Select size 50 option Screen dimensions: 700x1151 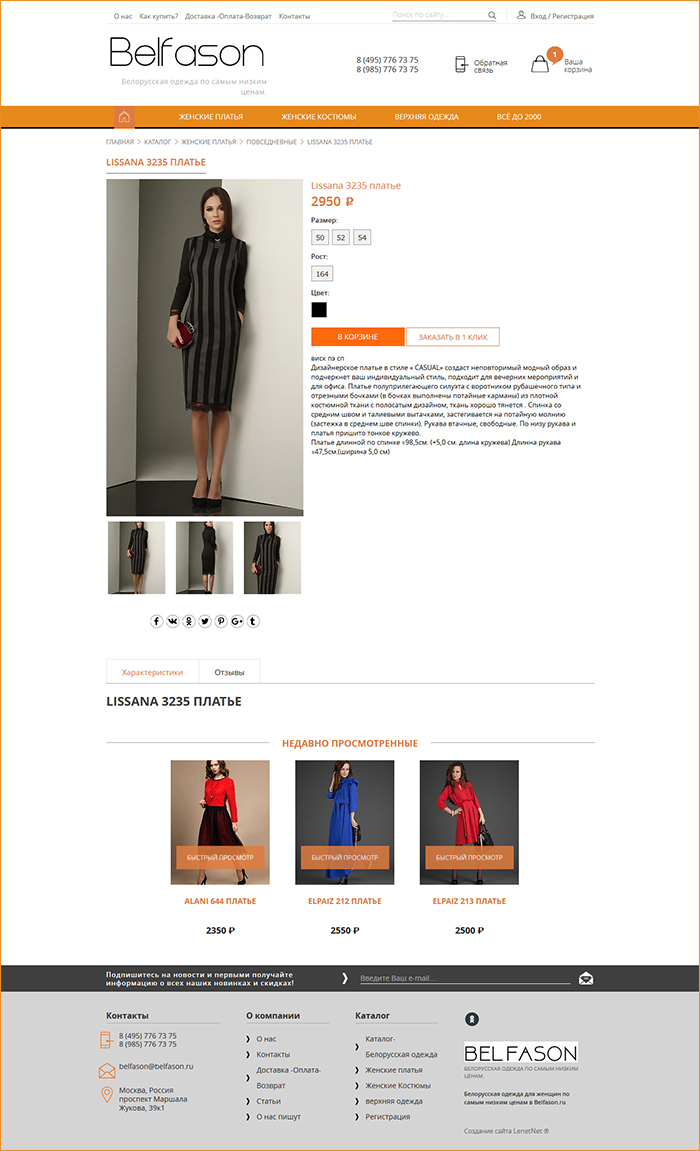click(x=320, y=237)
